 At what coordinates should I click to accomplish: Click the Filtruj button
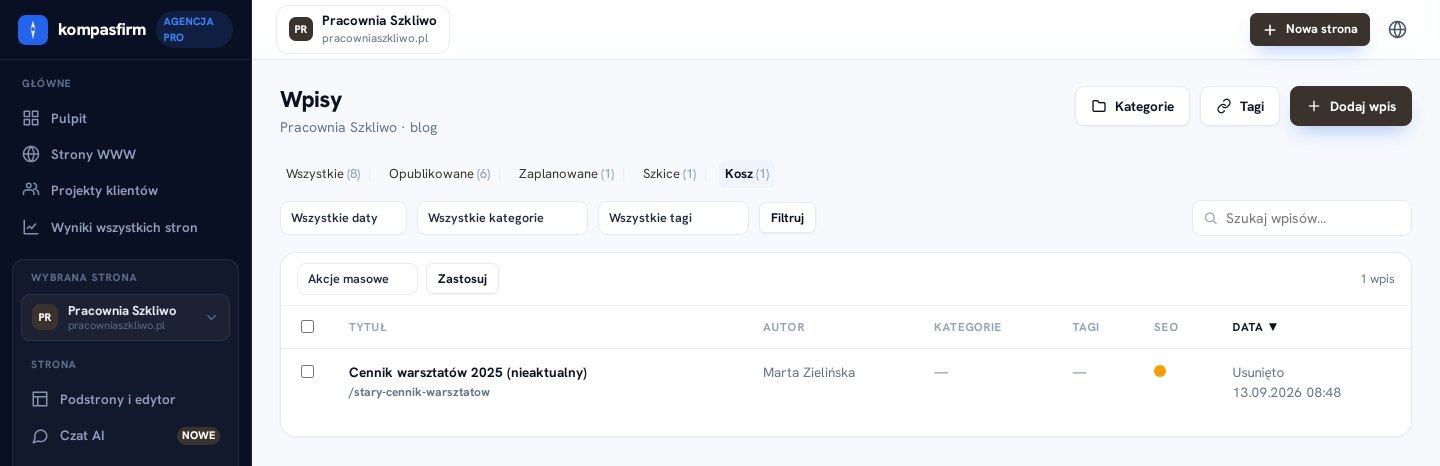[787, 218]
